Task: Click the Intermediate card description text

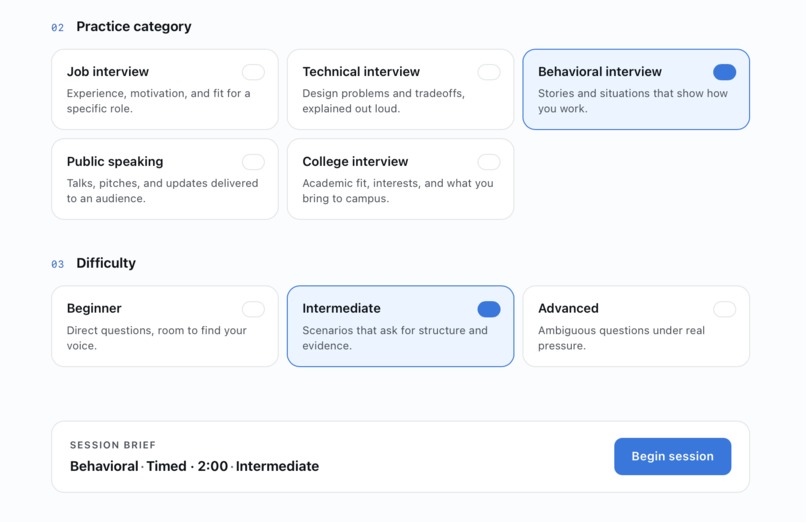Action: pyautogui.click(x=395, y=338)
